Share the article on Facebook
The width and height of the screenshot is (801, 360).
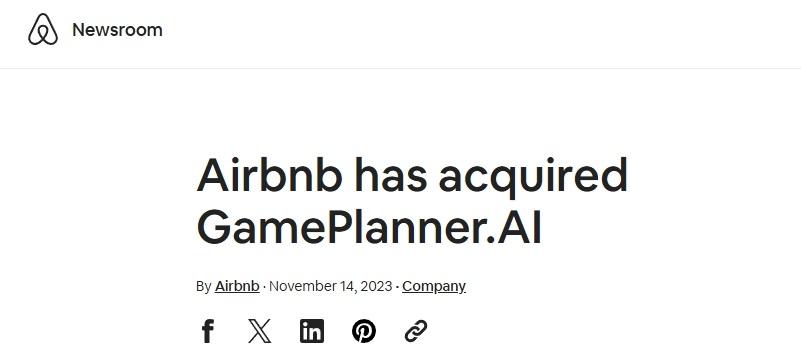pos(207,331)
